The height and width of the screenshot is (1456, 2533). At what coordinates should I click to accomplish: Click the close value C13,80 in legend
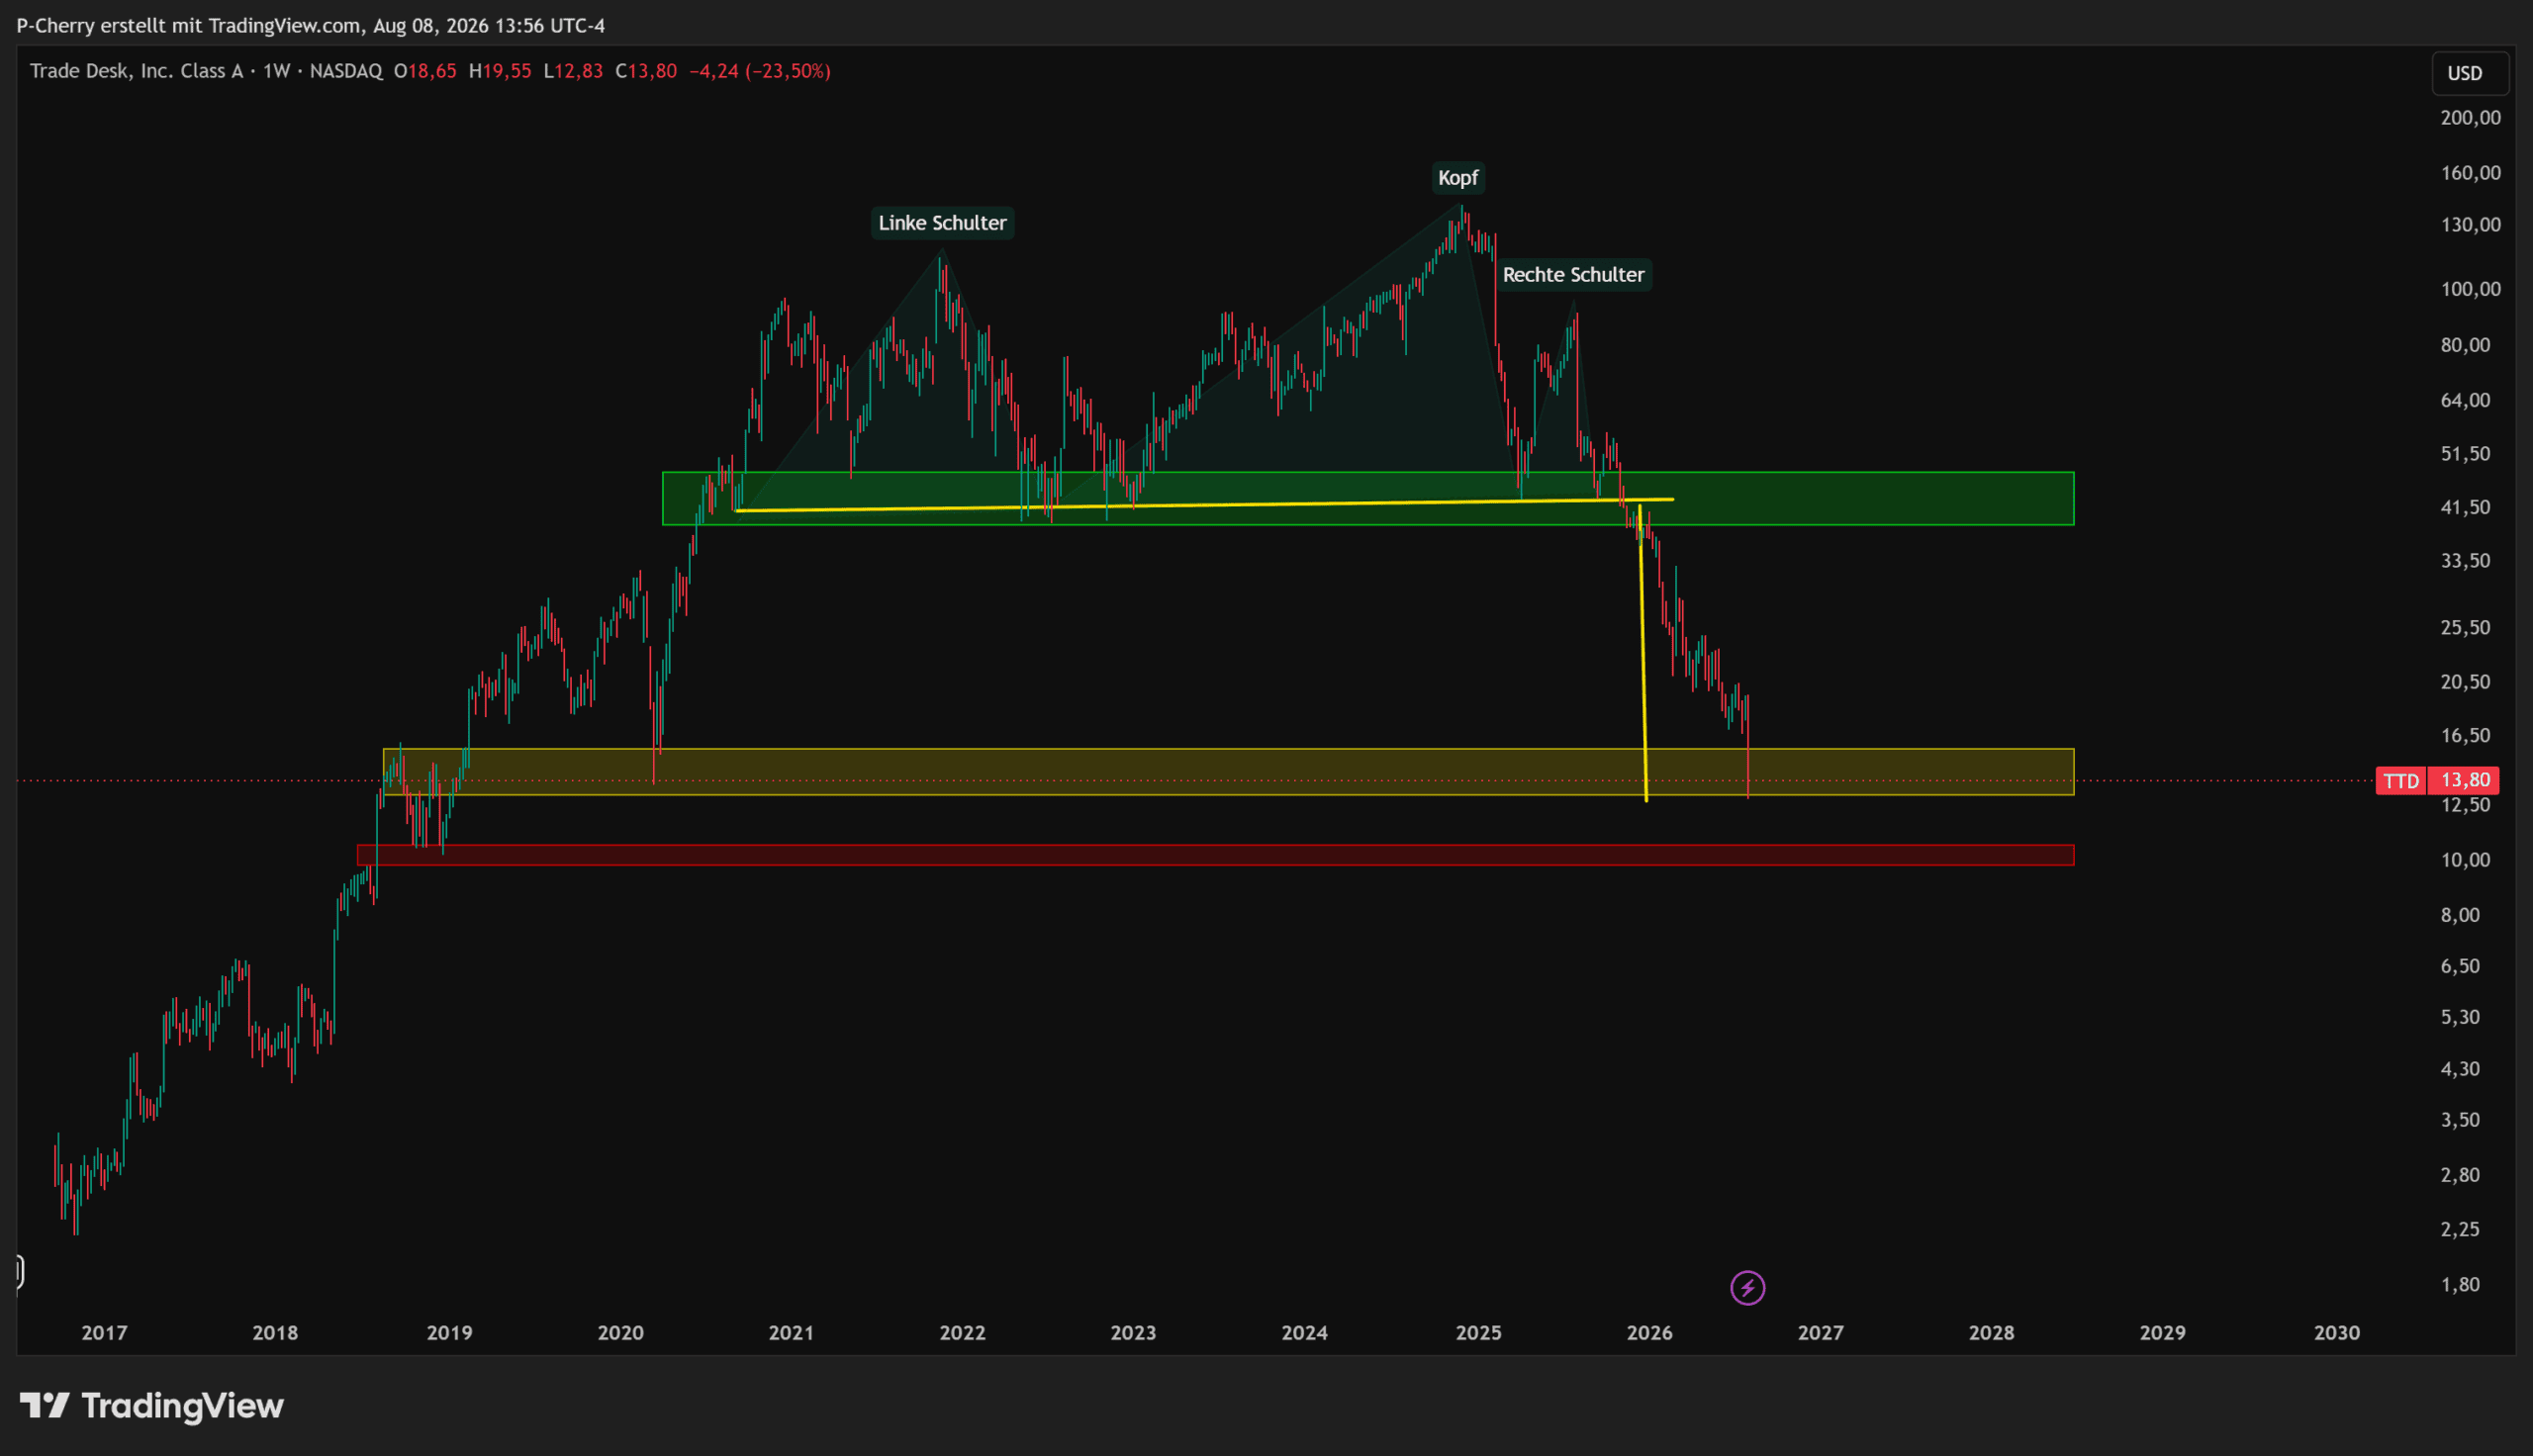point(646,71)
